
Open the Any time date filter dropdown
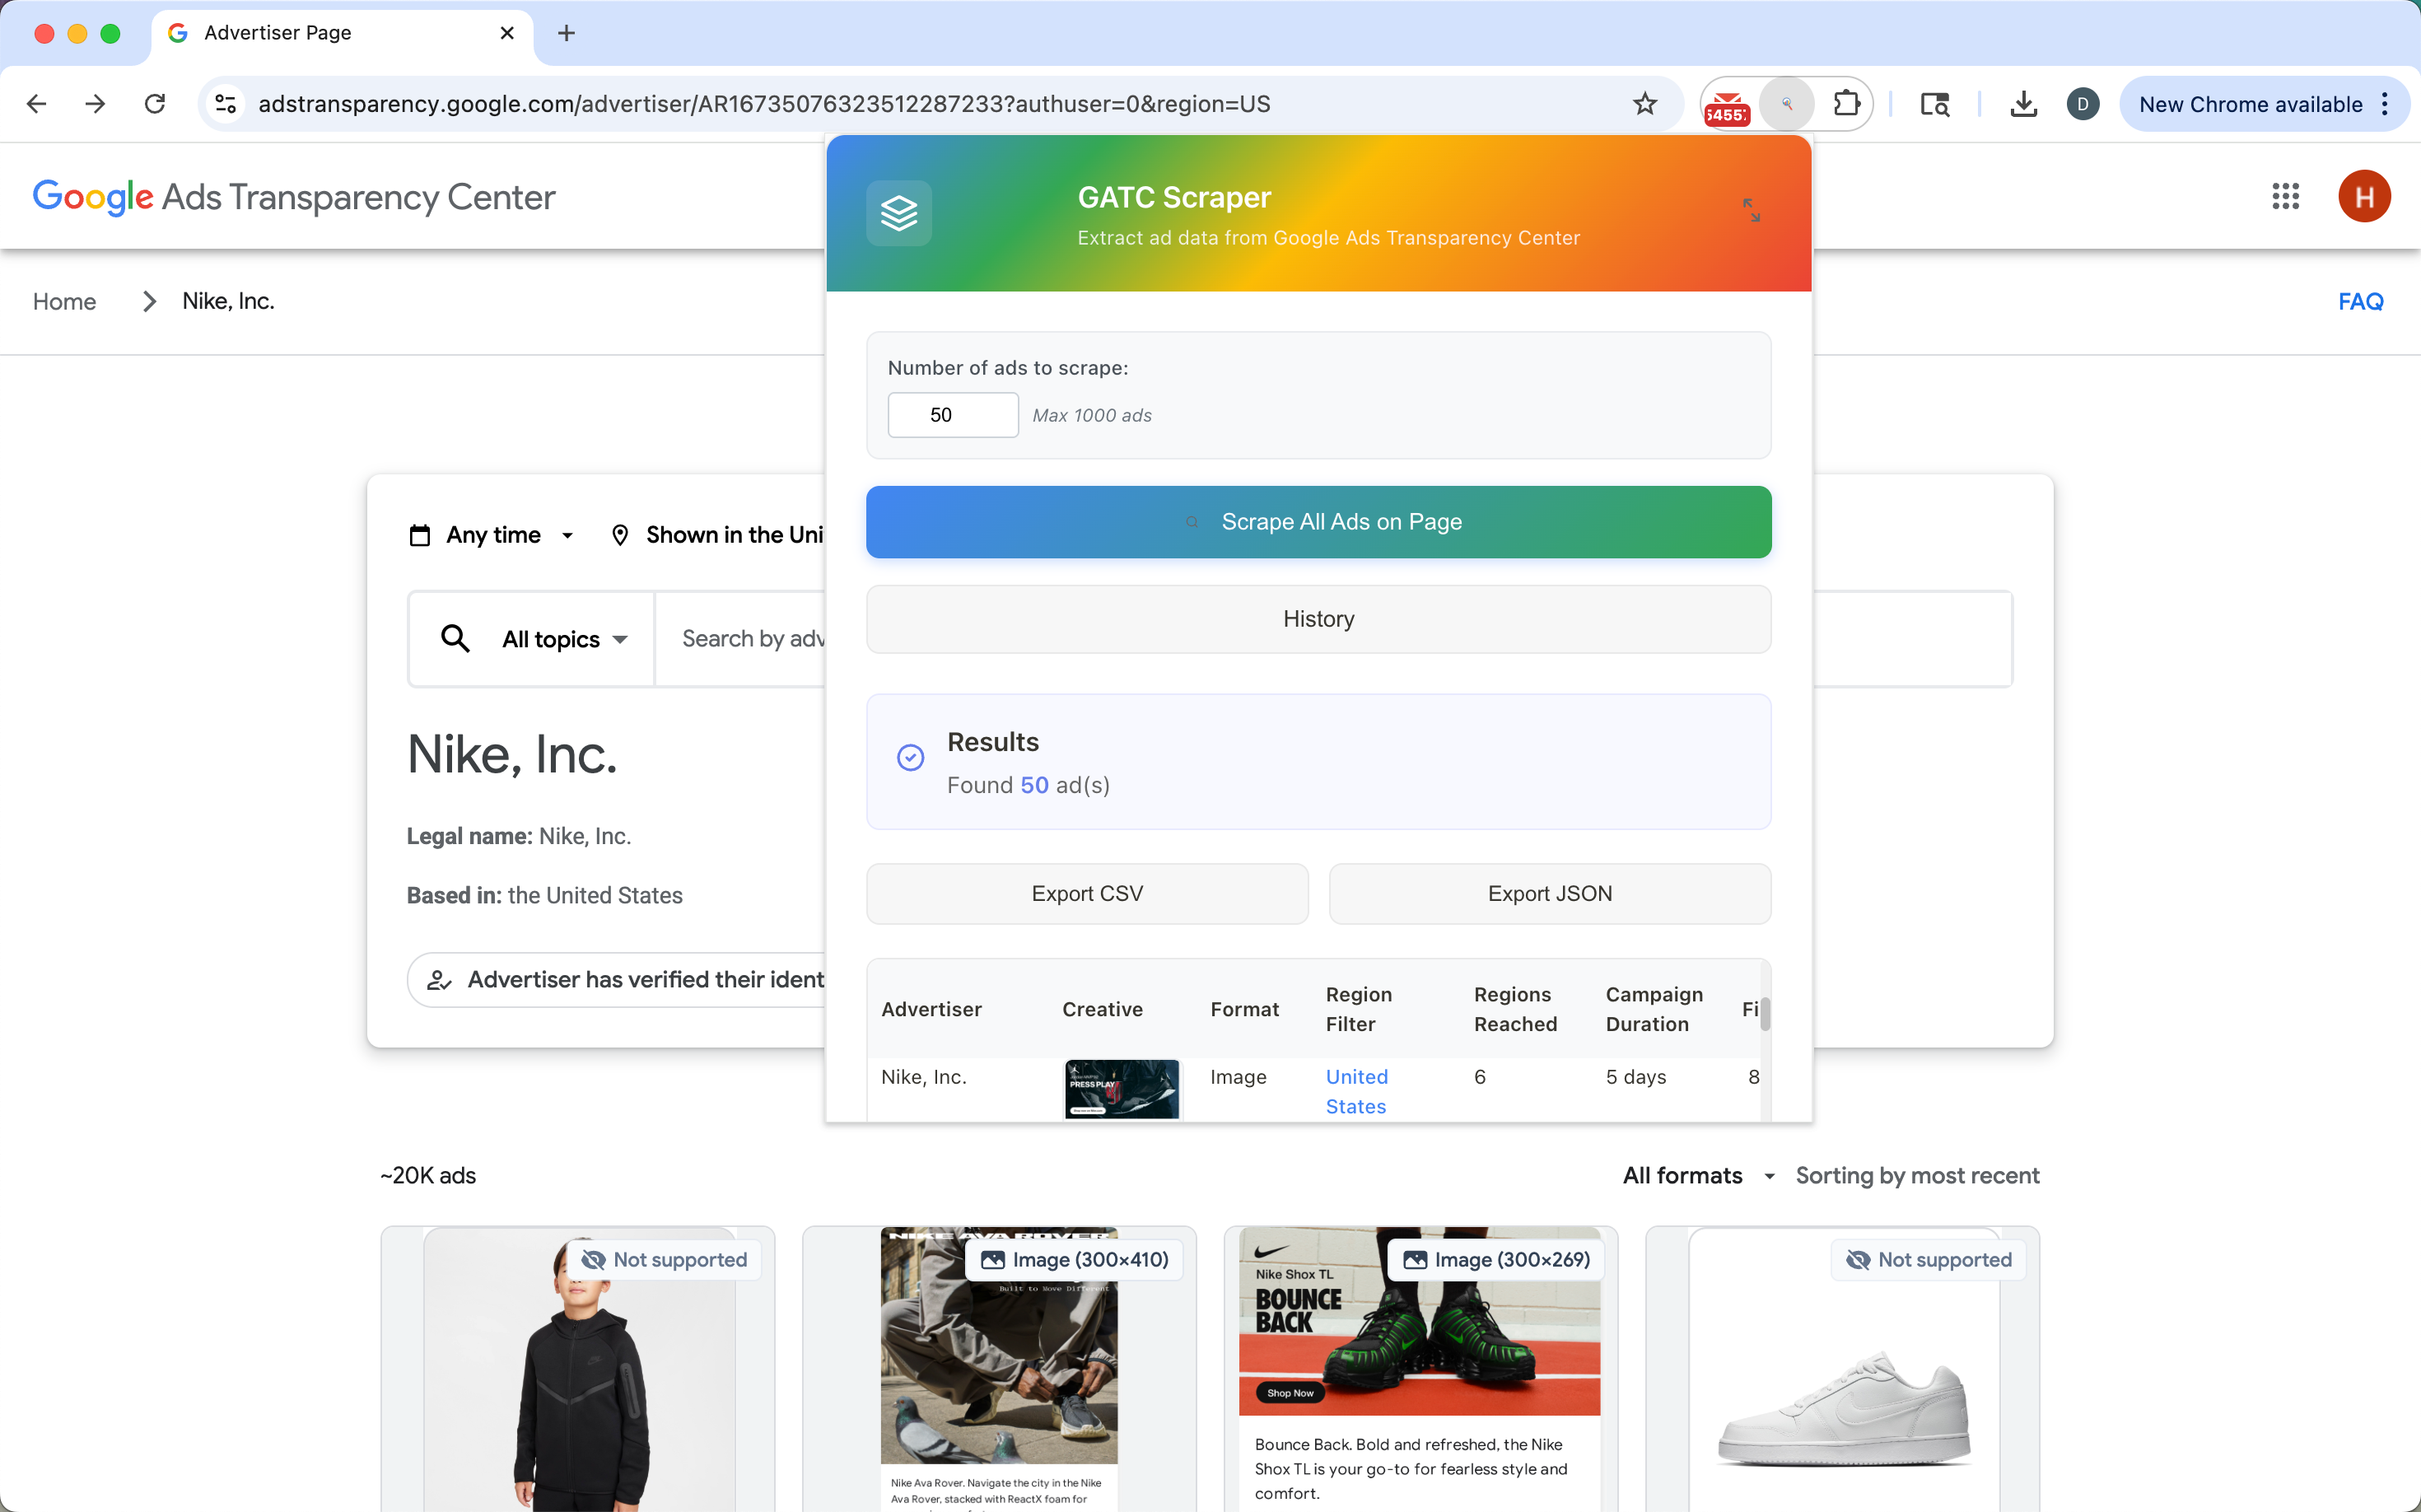tap(492, 535)
